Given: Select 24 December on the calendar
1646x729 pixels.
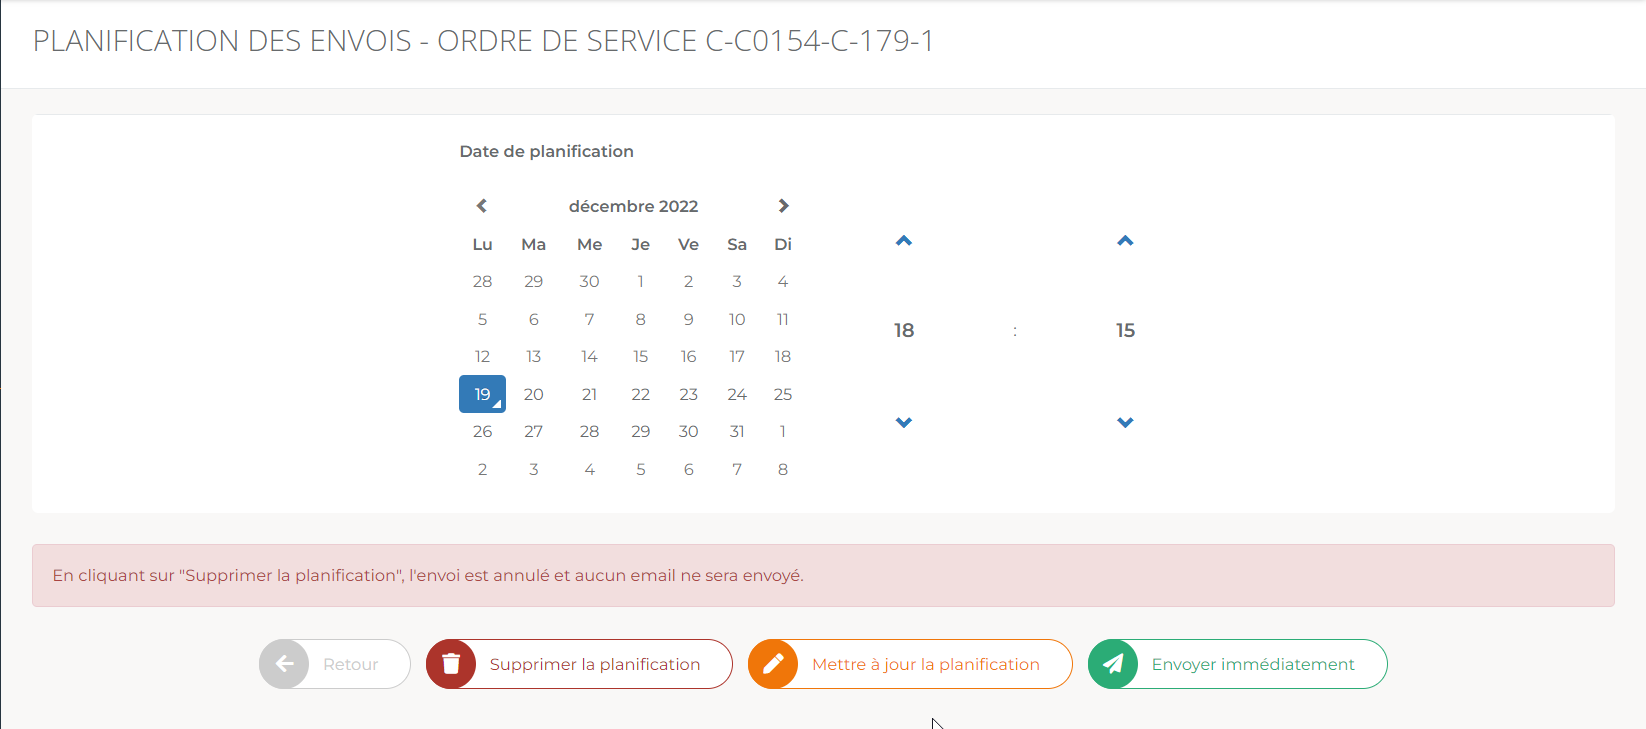Looking at the screenshot, I should point(737,394).
